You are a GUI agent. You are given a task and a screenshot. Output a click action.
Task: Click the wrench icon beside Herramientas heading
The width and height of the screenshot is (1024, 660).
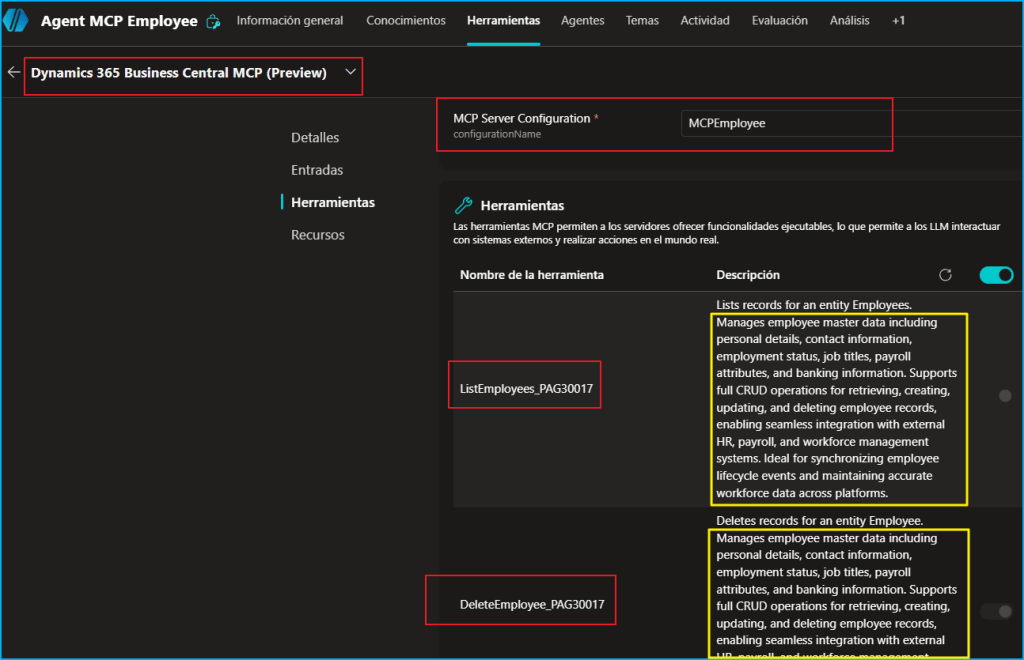coord(463,205)
